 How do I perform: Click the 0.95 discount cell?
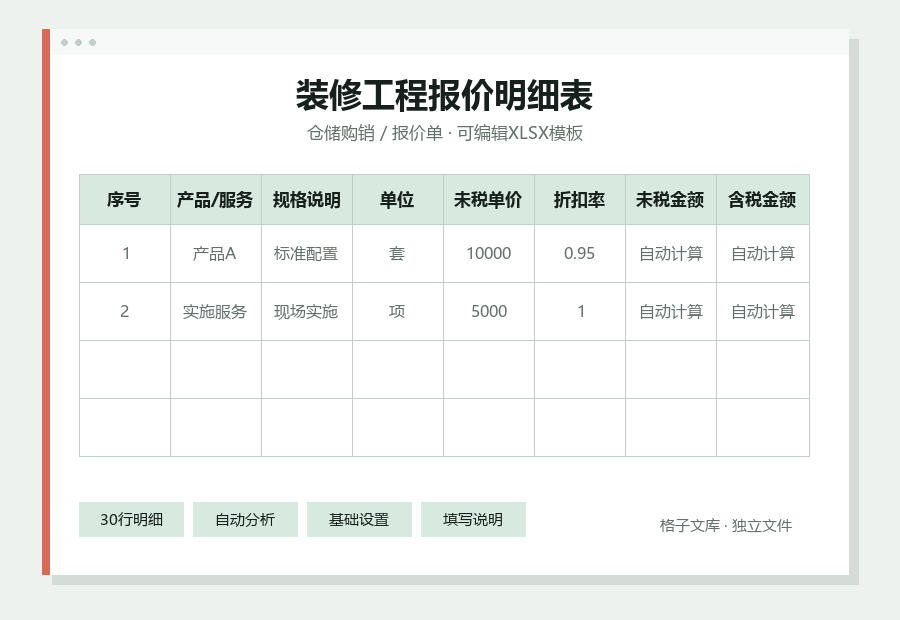pyautogui.click(x=580, y=253)
